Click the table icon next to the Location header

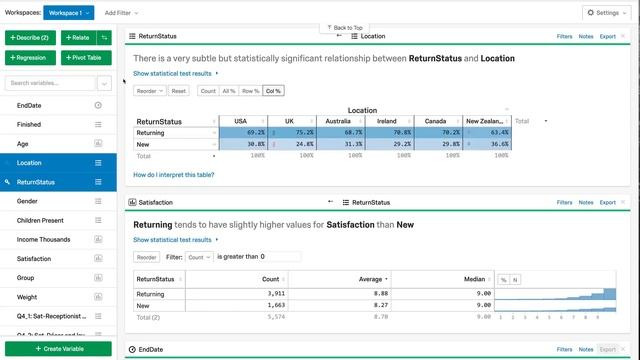354,36
